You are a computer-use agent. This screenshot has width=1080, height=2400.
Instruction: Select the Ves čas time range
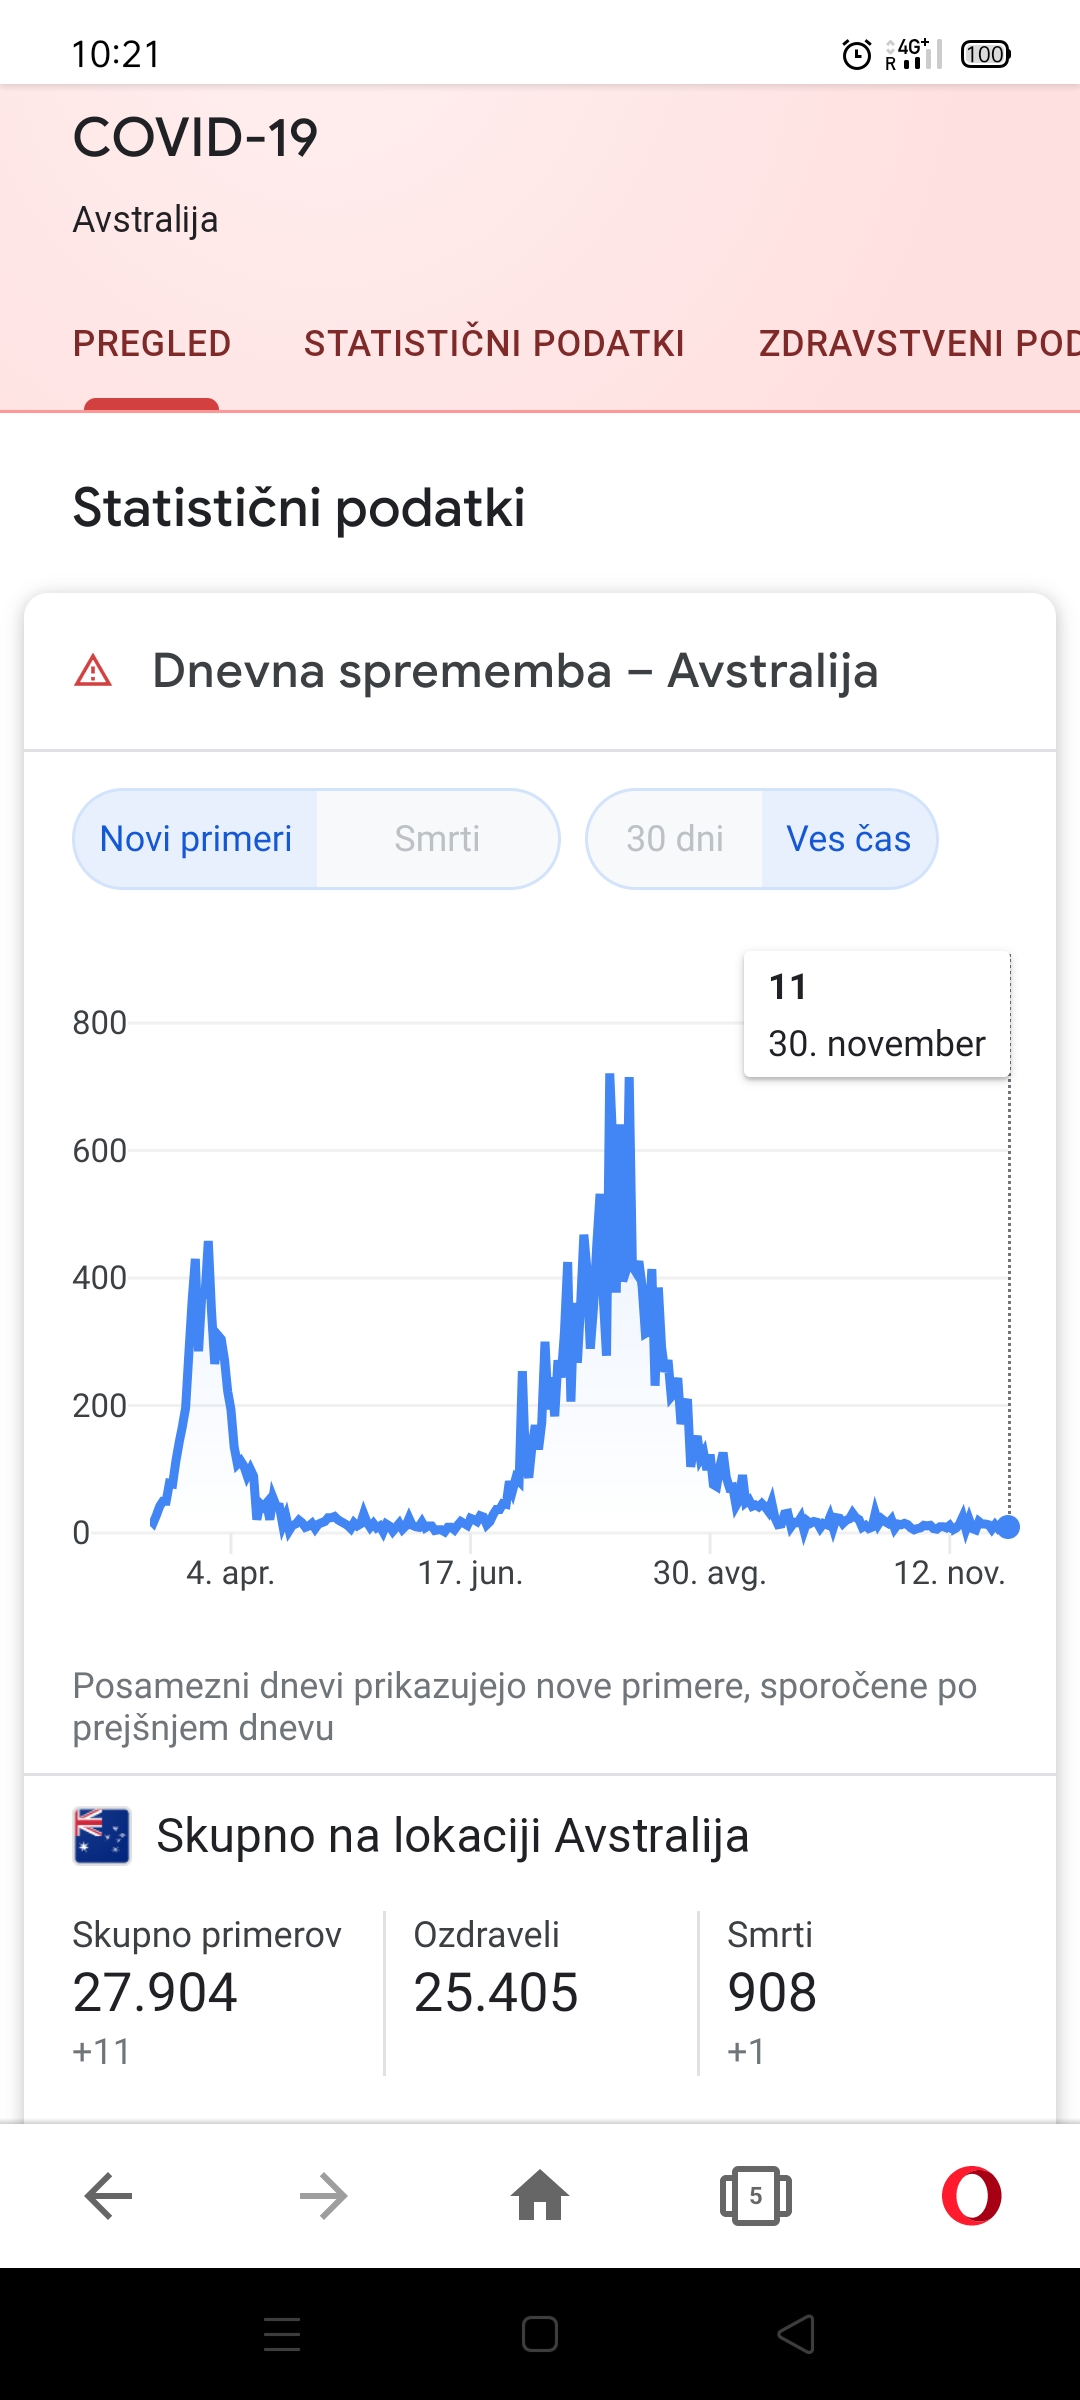click(848, 839)
